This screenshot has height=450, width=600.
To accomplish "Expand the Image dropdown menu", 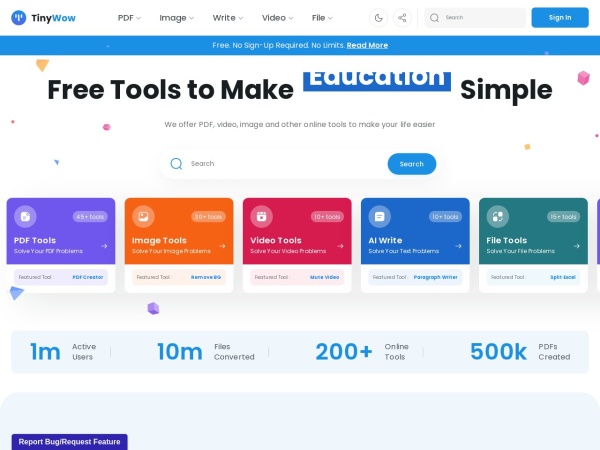I will point(178,17).
